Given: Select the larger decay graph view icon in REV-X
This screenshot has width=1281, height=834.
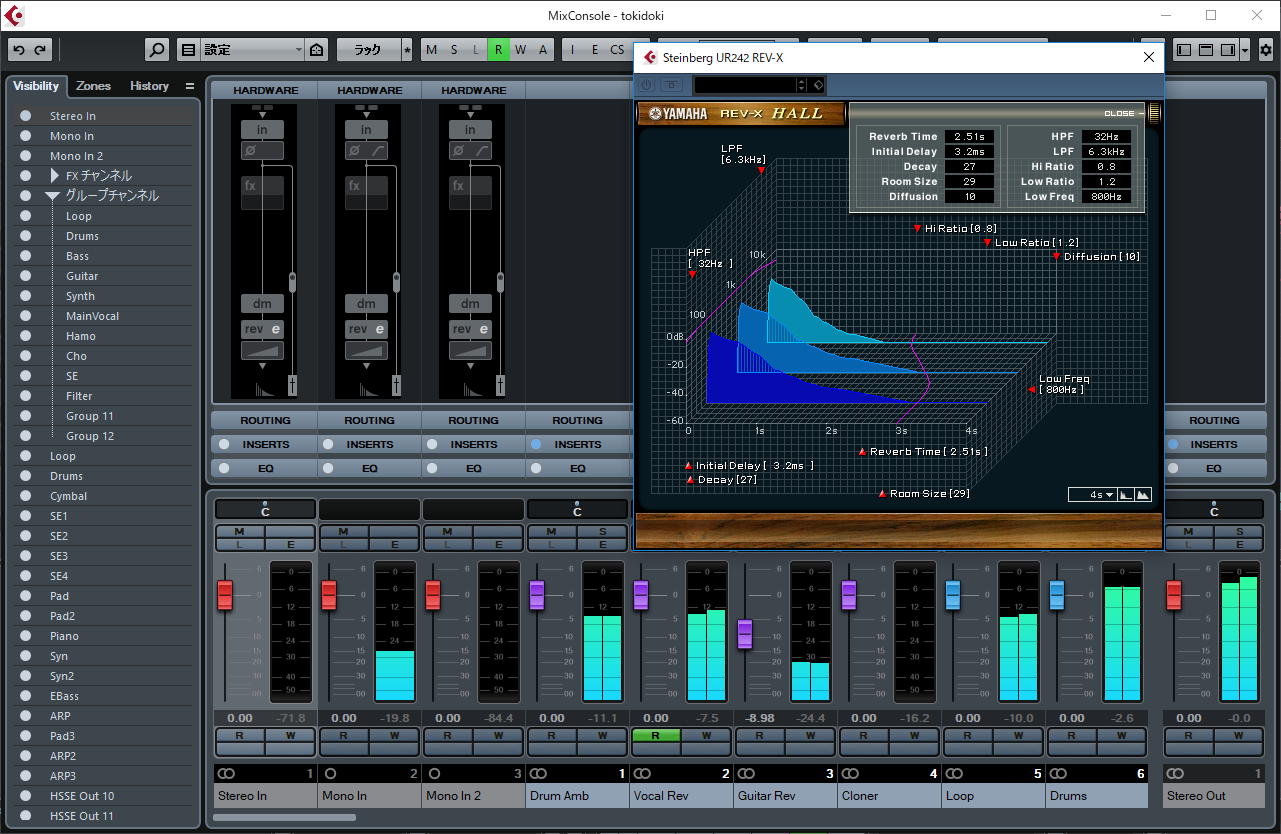Looking at the screenshot, I should click(x=1142, y=494).
